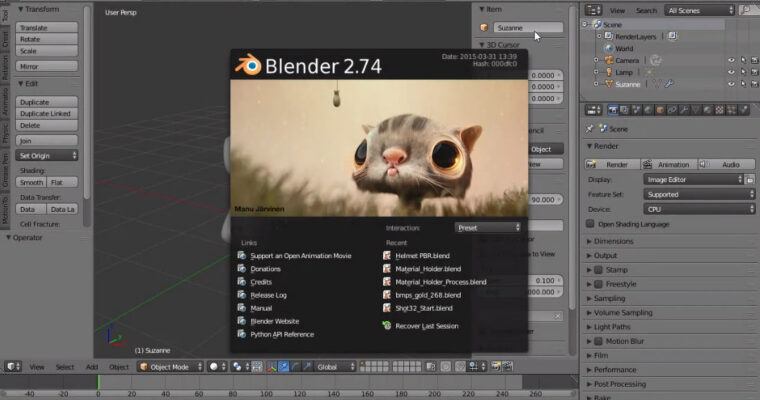Image resolution: width=760 pixels, height=400 pixels.
Task: Toggle Suzanne renderability camera icon
Action: click(x=754, y=84)
